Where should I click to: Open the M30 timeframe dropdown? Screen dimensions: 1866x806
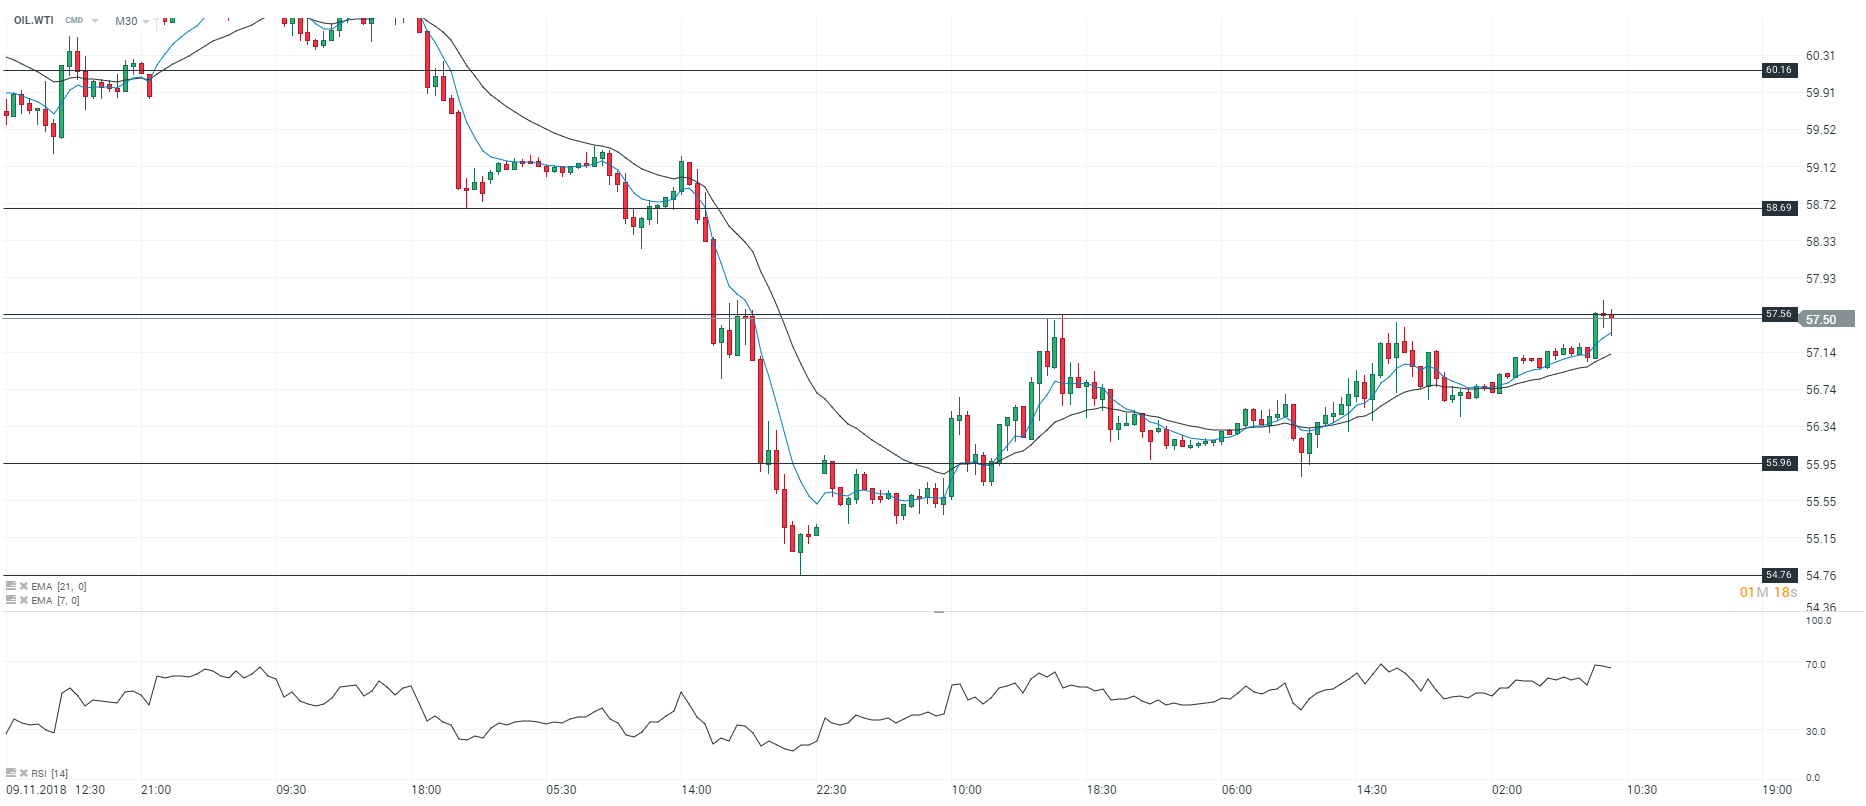(146, 22)
